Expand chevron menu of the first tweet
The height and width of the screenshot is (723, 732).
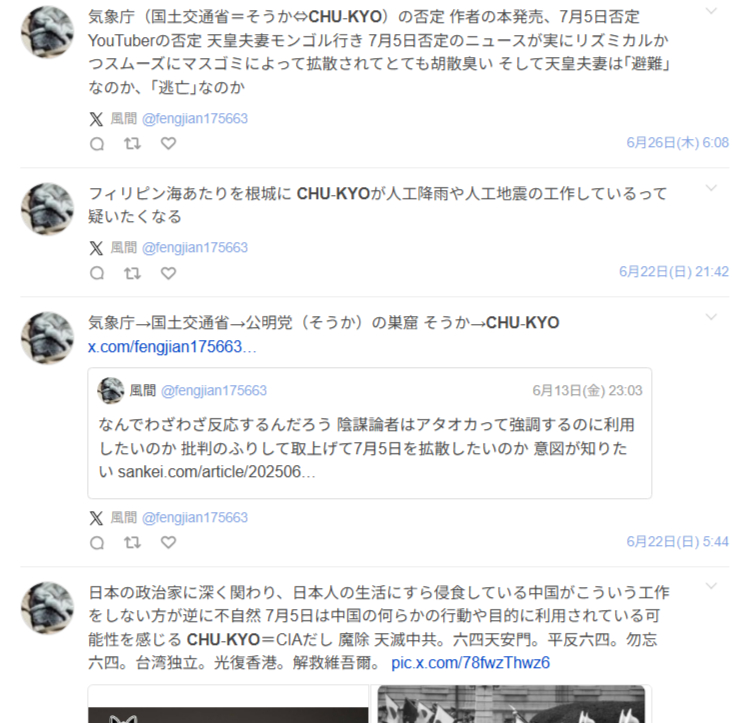tap(711, 11)
